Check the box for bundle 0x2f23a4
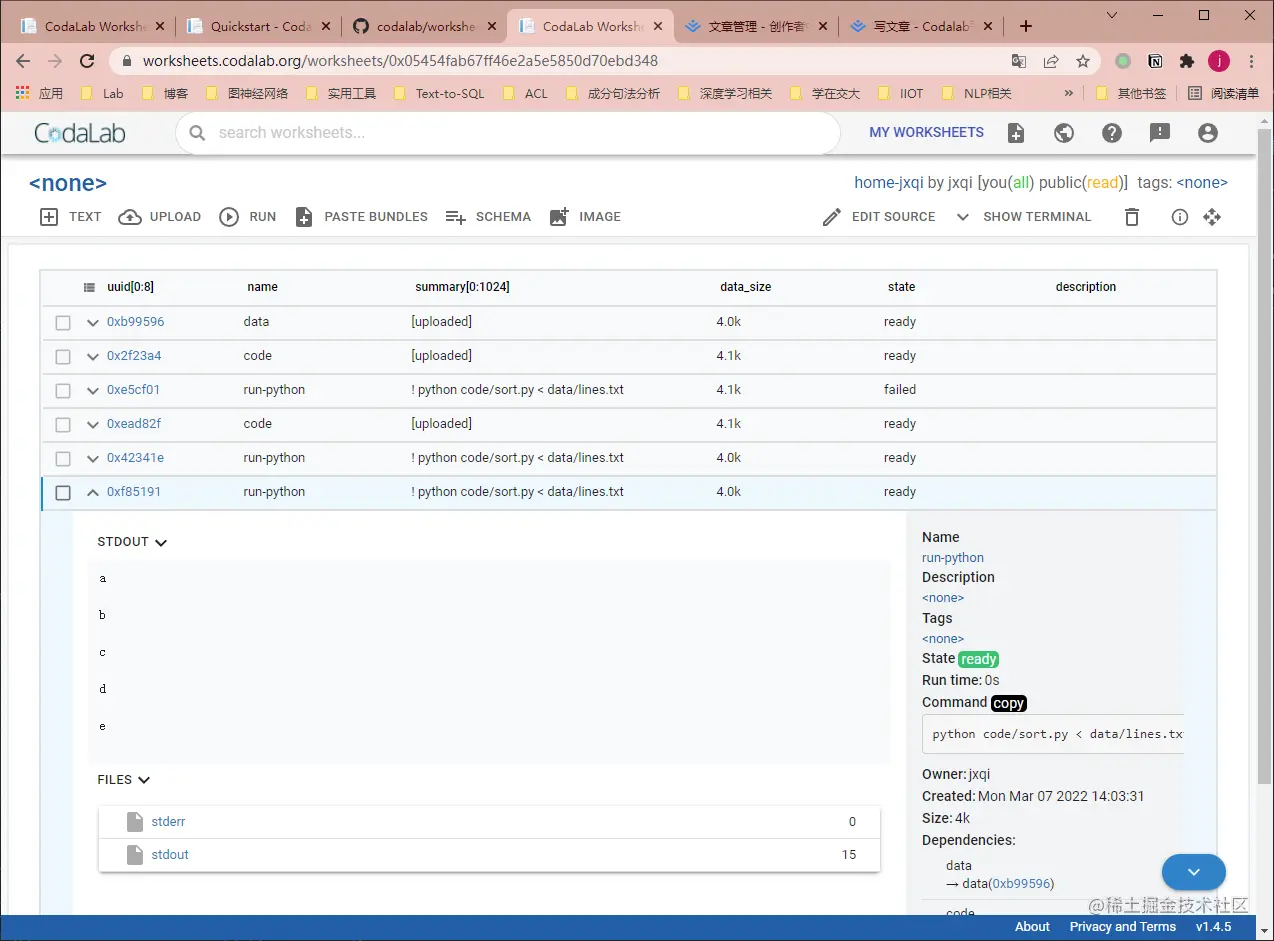Image resolution: width=1274 pixels, height=941 pixels. click(63, 357)
